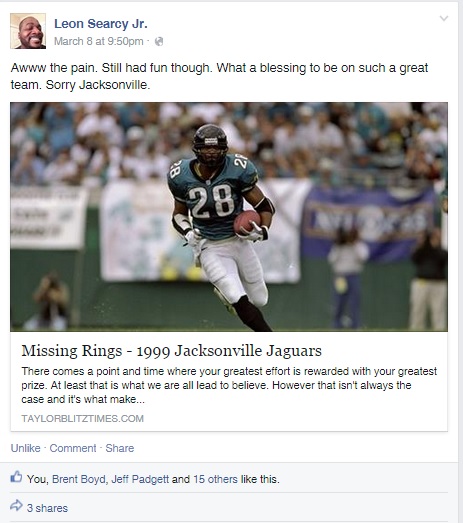This screenshot has width=463, height=523.
Task: Click Leon Searcy Jr. profile picture
Action: pyautogui.click(x=28, y=31)
